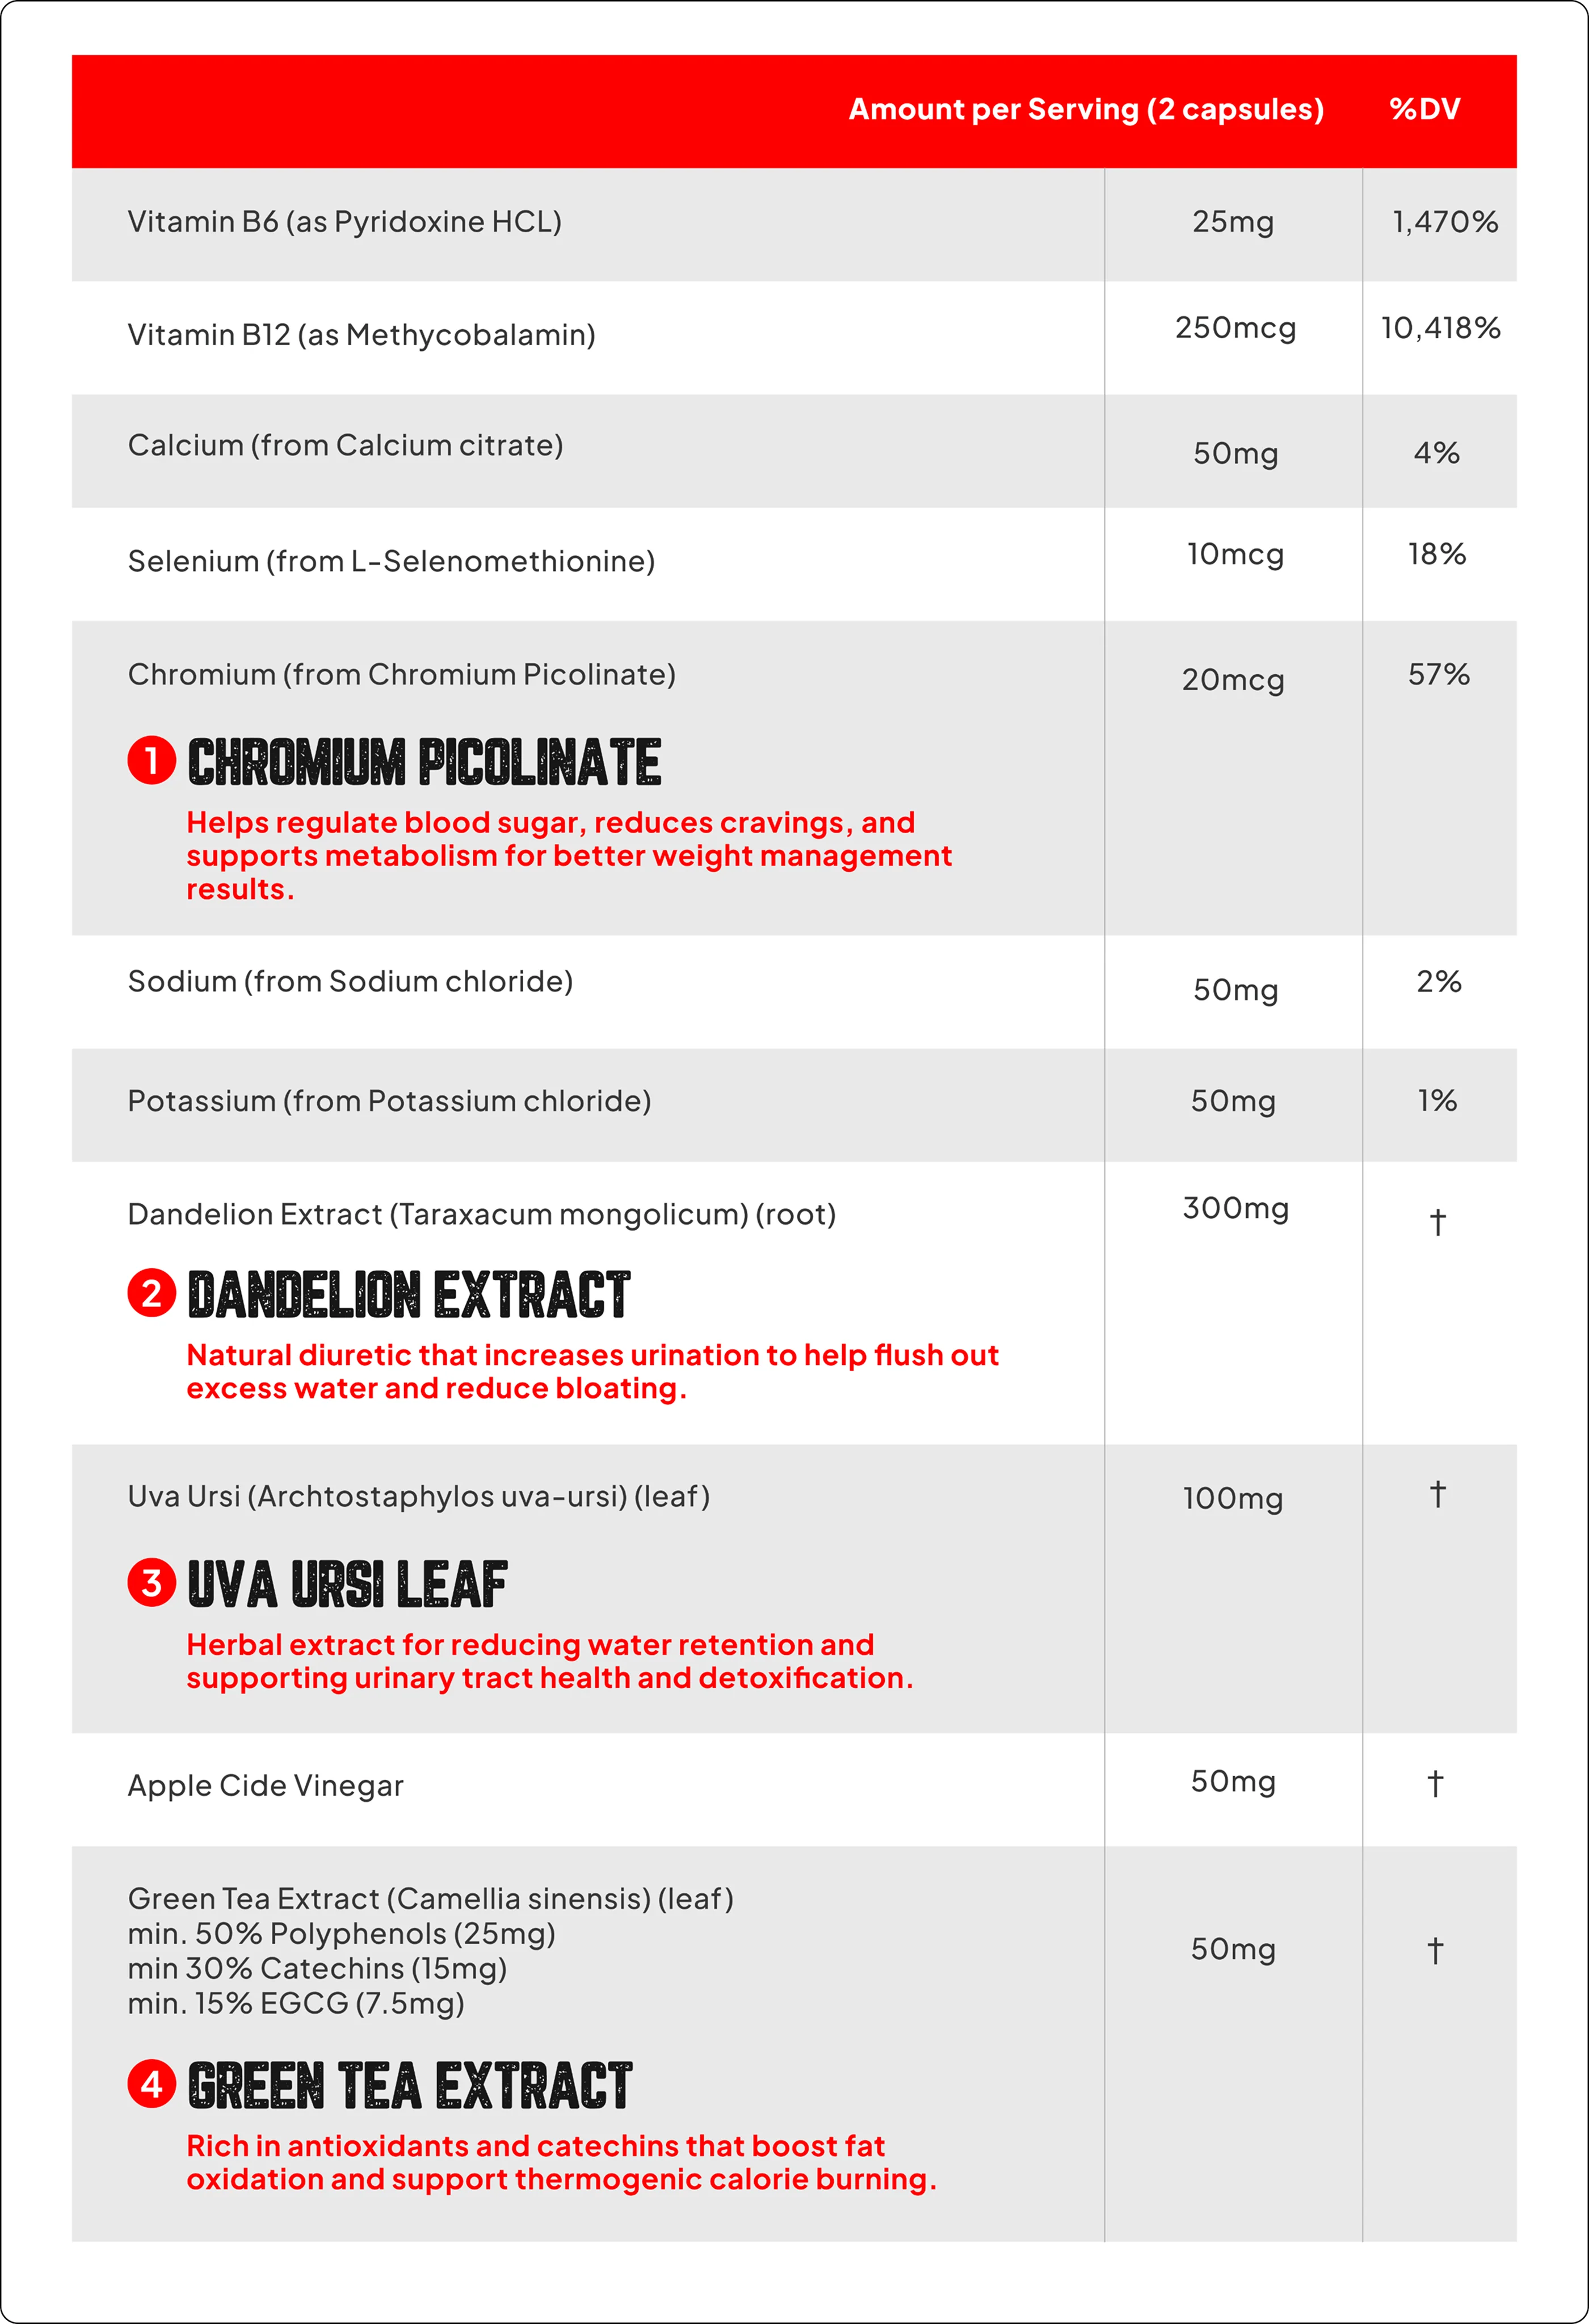Click the red number 1 circle badge

152,761
